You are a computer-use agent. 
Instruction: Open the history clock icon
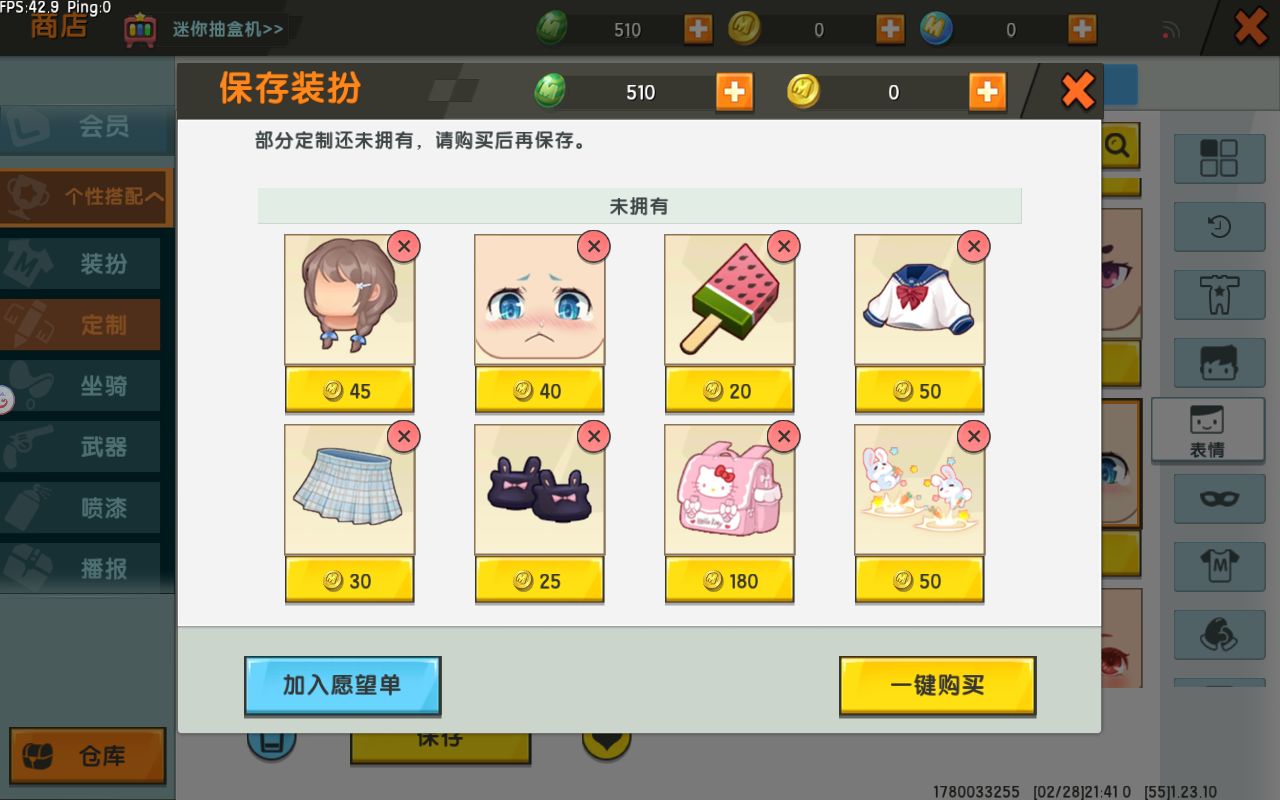click(x=1218, y=227)
